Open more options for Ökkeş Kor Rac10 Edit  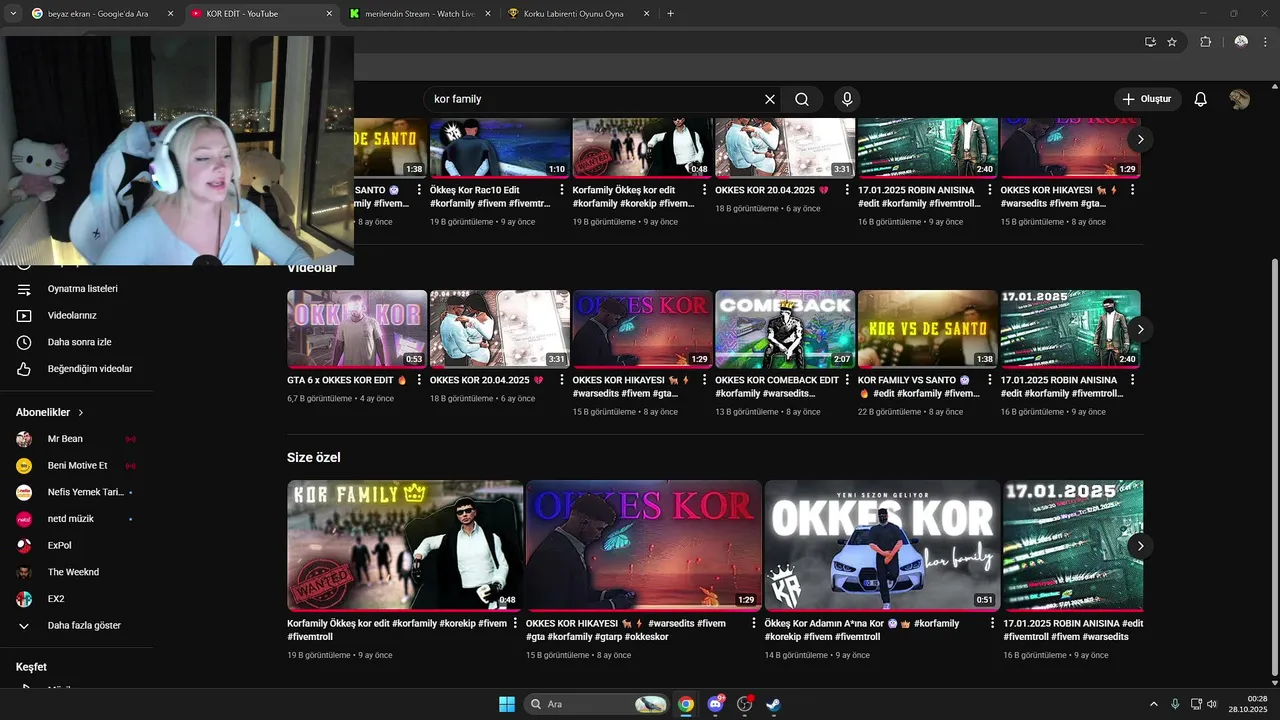click(x=561, y=190)
